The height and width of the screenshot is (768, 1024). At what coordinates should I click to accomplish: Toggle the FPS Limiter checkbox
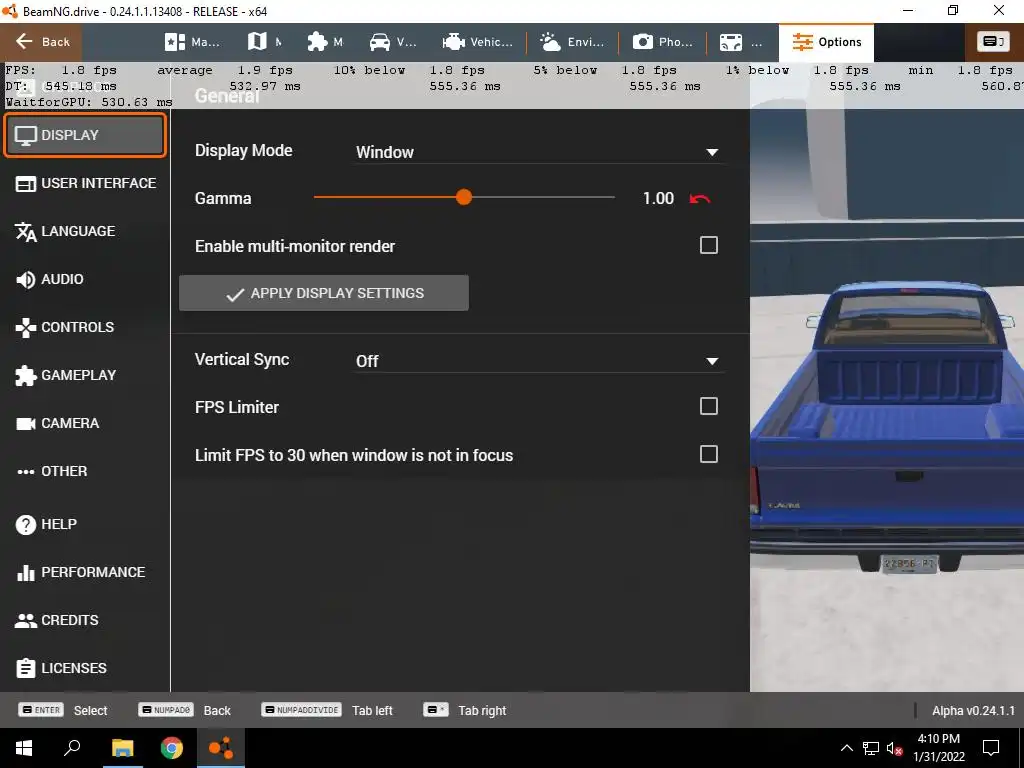(x=709, y=406)
